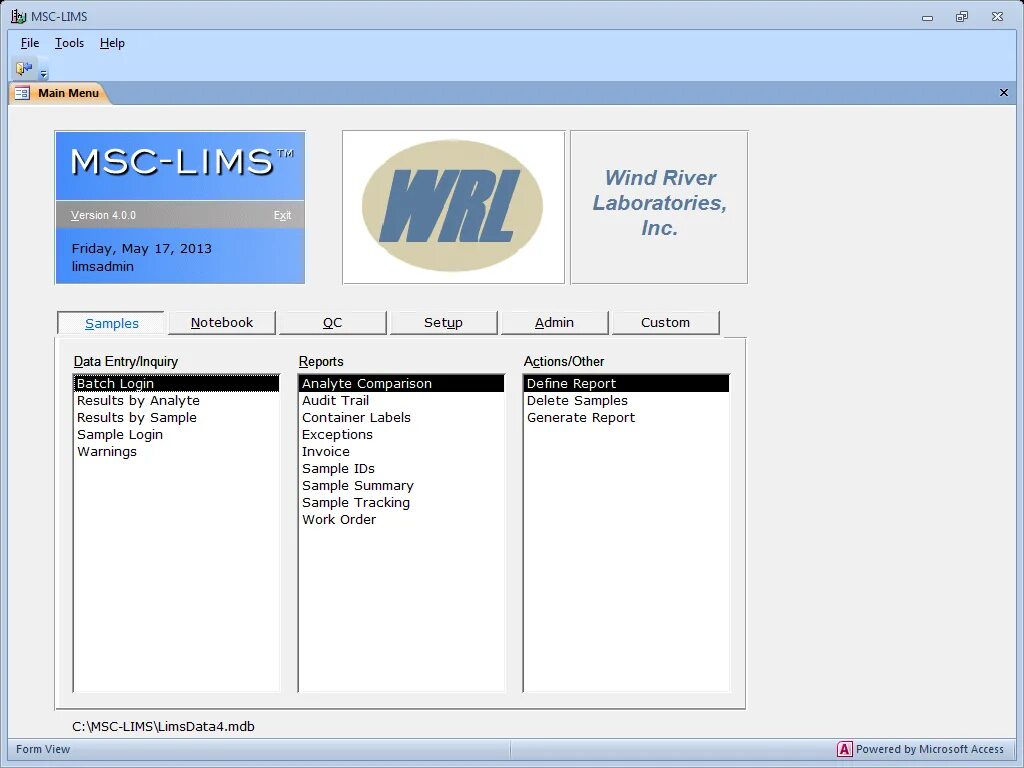Select Container Labels report
Image resolution: width=1024 pixels, height=768 pixels.
tap(402, 417)
